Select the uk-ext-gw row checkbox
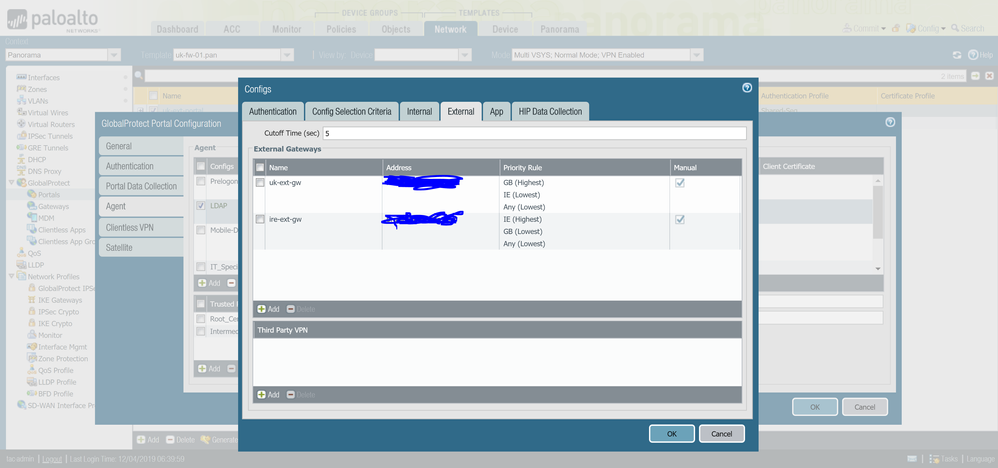This screenshot has width=998, height=468. (x=261, y=183)
